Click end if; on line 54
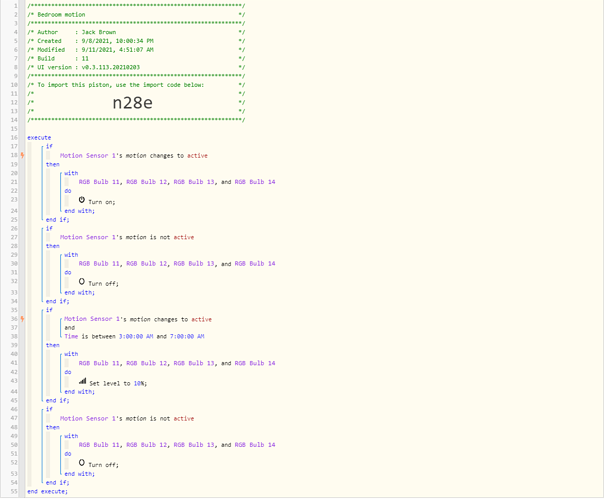 tap(58, 483)
